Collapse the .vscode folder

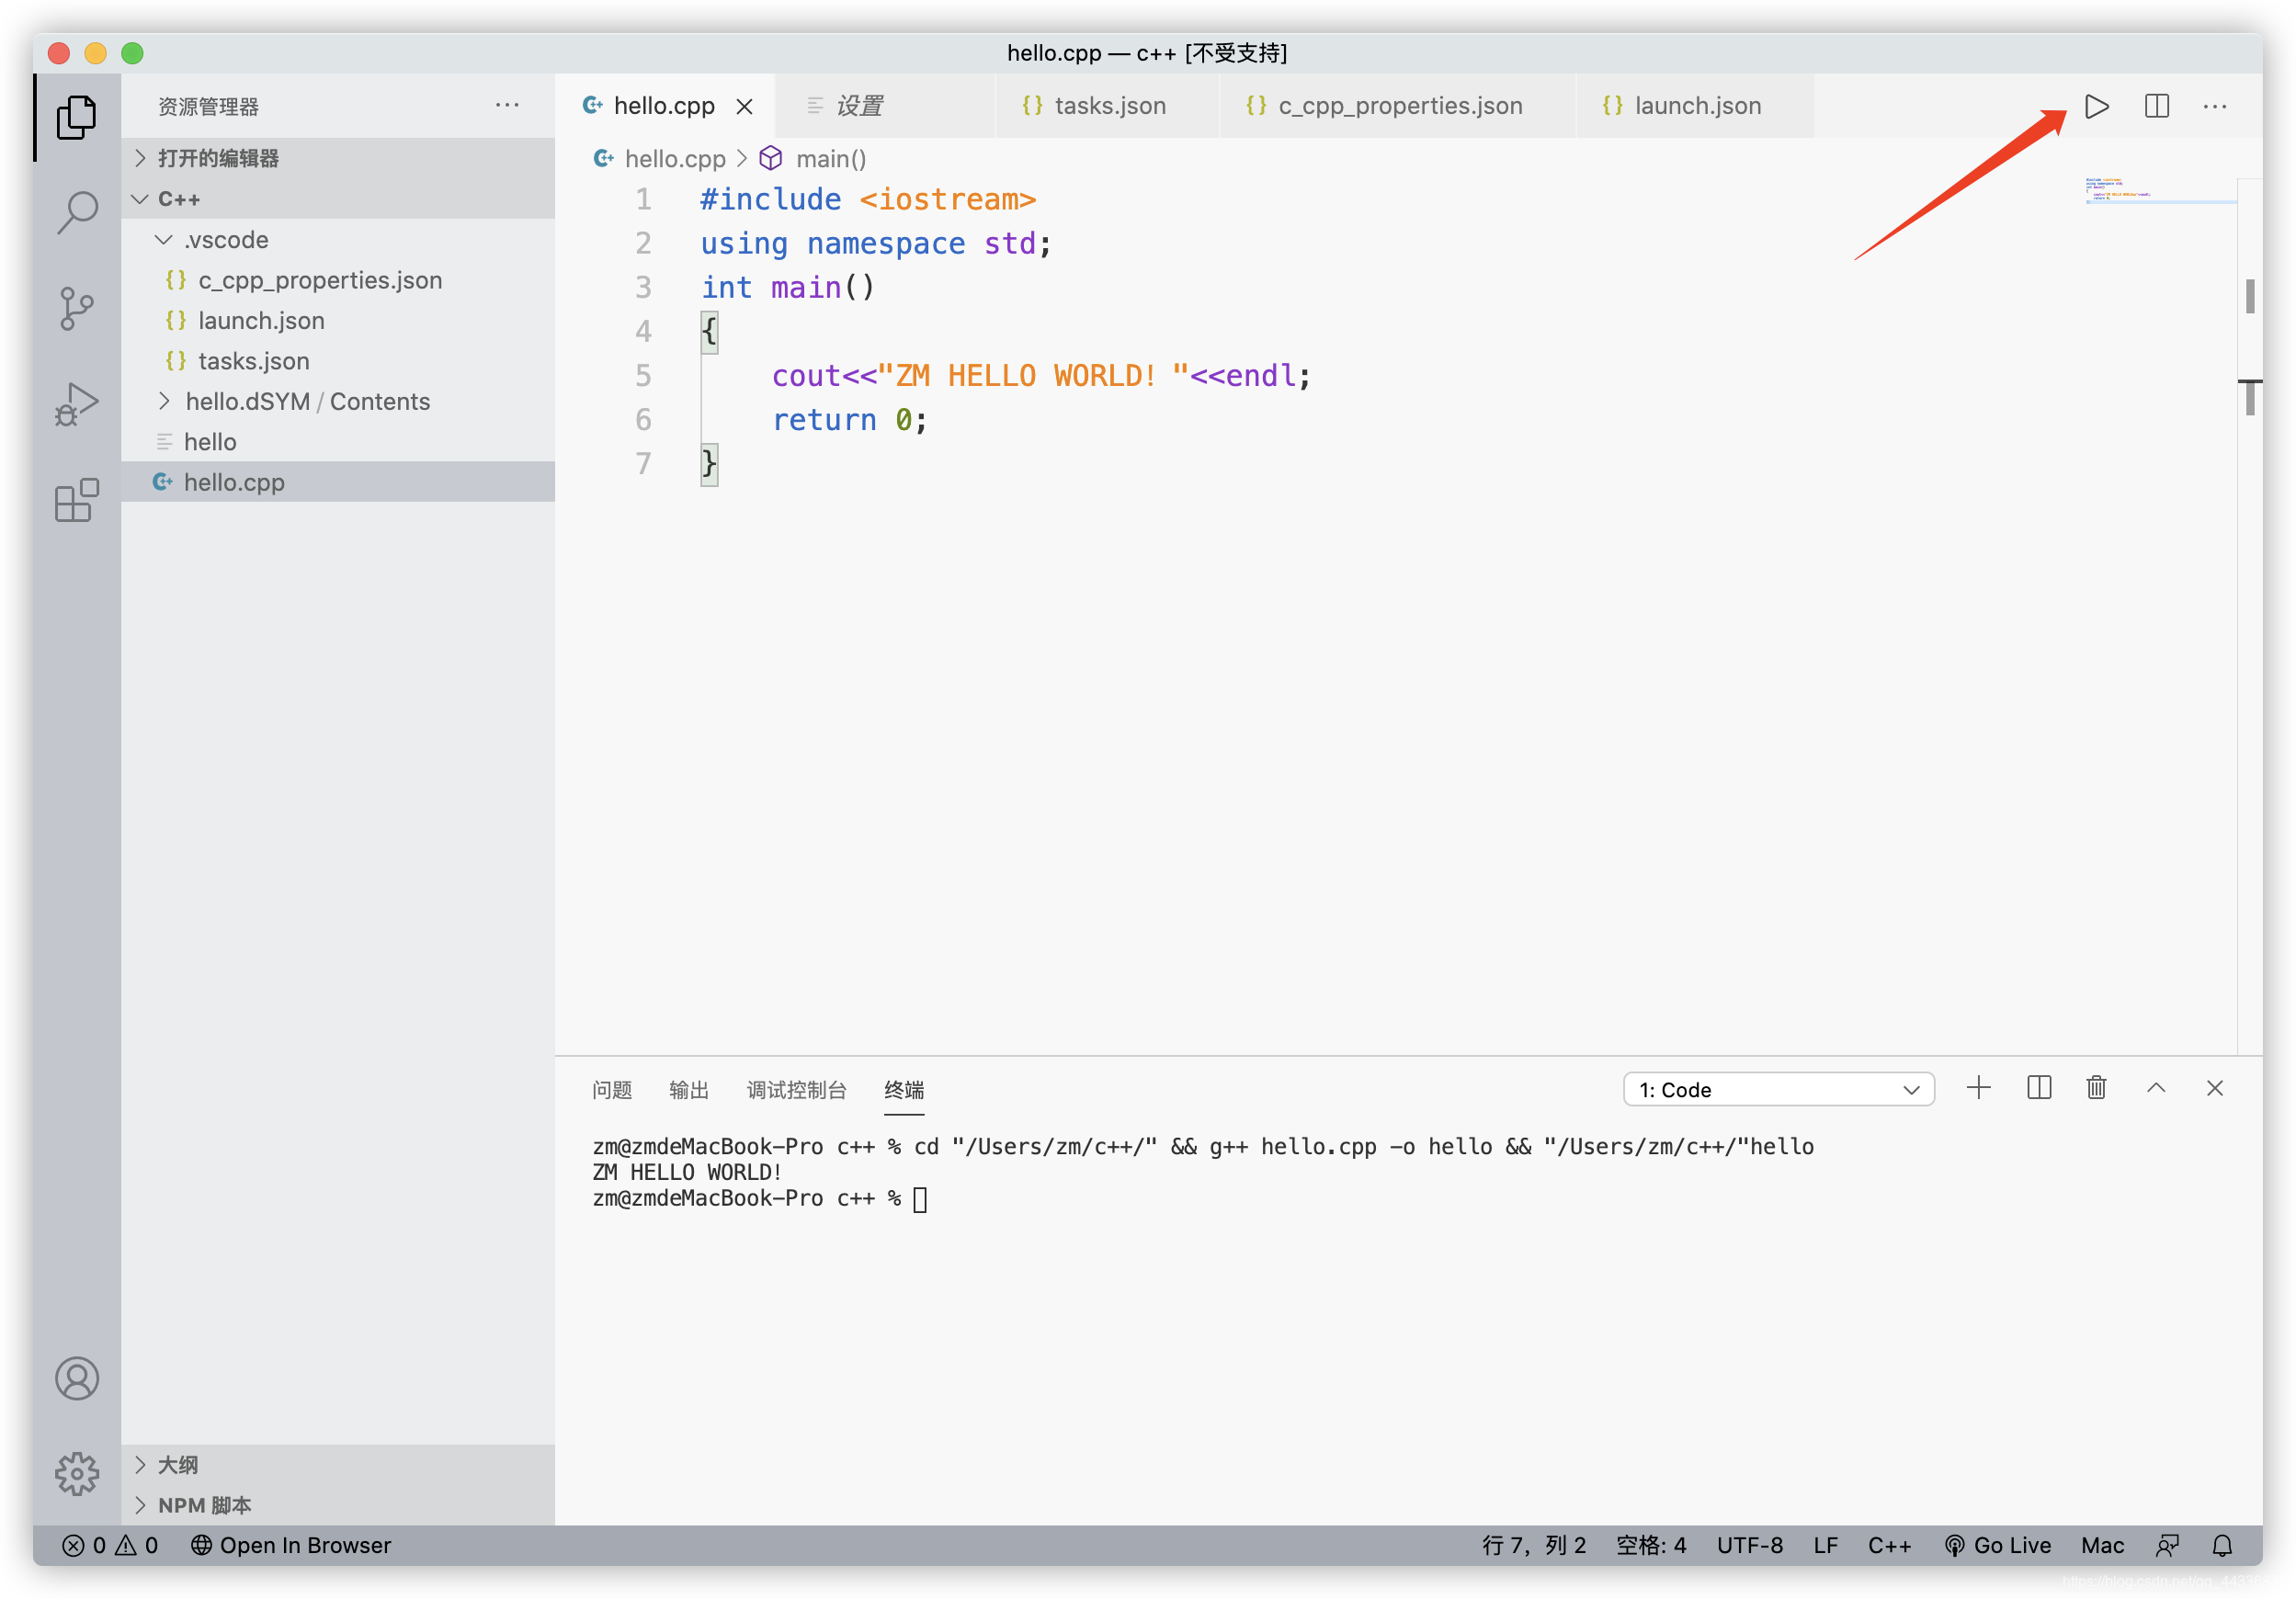click(338, 239)
